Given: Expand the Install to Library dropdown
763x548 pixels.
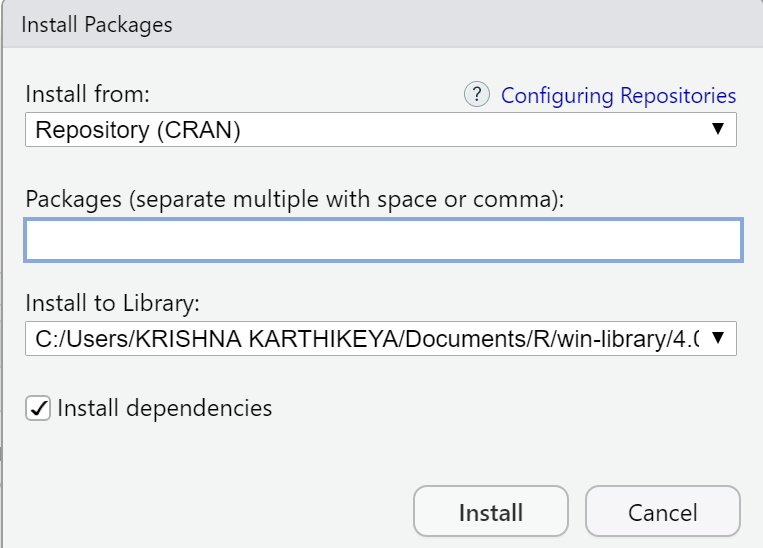Looking at the screenshot, I should [380, 338].
